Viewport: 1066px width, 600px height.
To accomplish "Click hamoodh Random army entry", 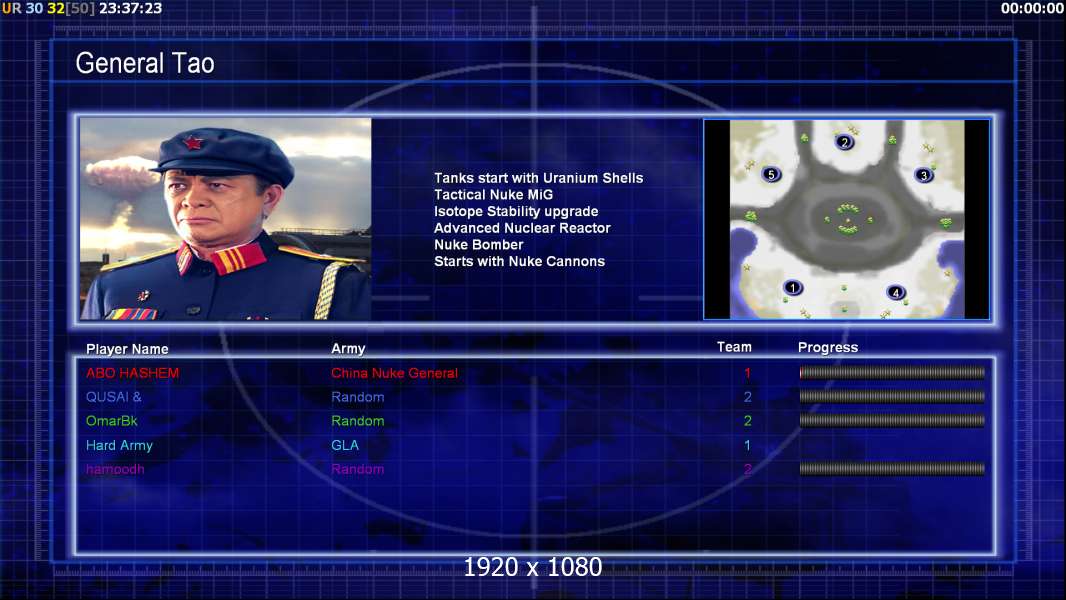I will click(x=358, y=470).
